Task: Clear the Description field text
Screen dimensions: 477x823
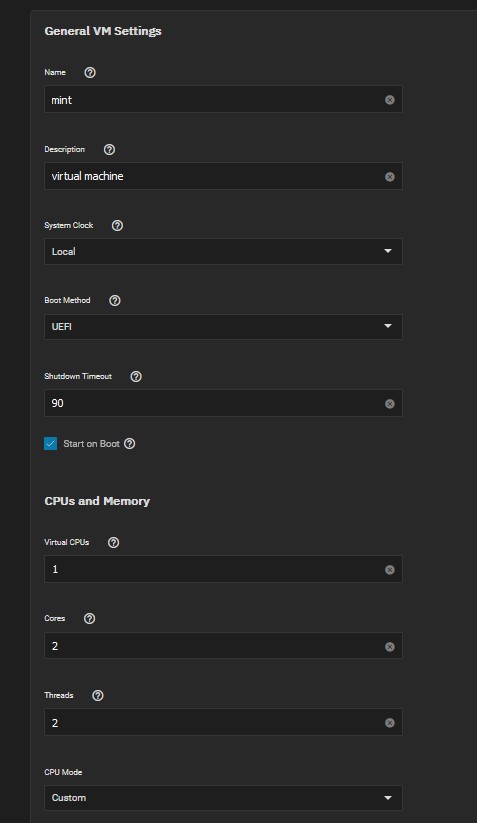Action: tap(389, 177)
